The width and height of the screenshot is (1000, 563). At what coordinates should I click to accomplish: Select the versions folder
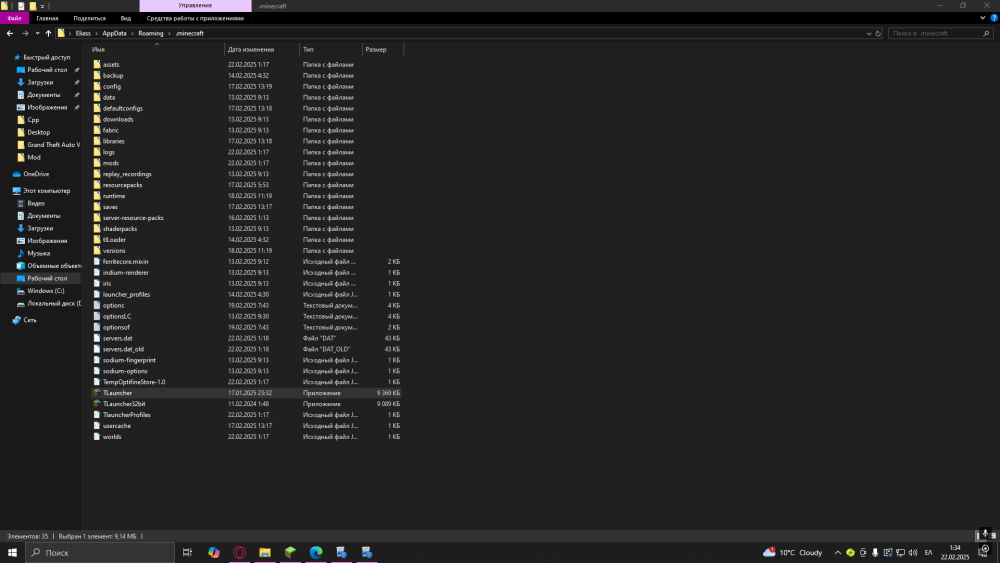click(x=114, y=251)
